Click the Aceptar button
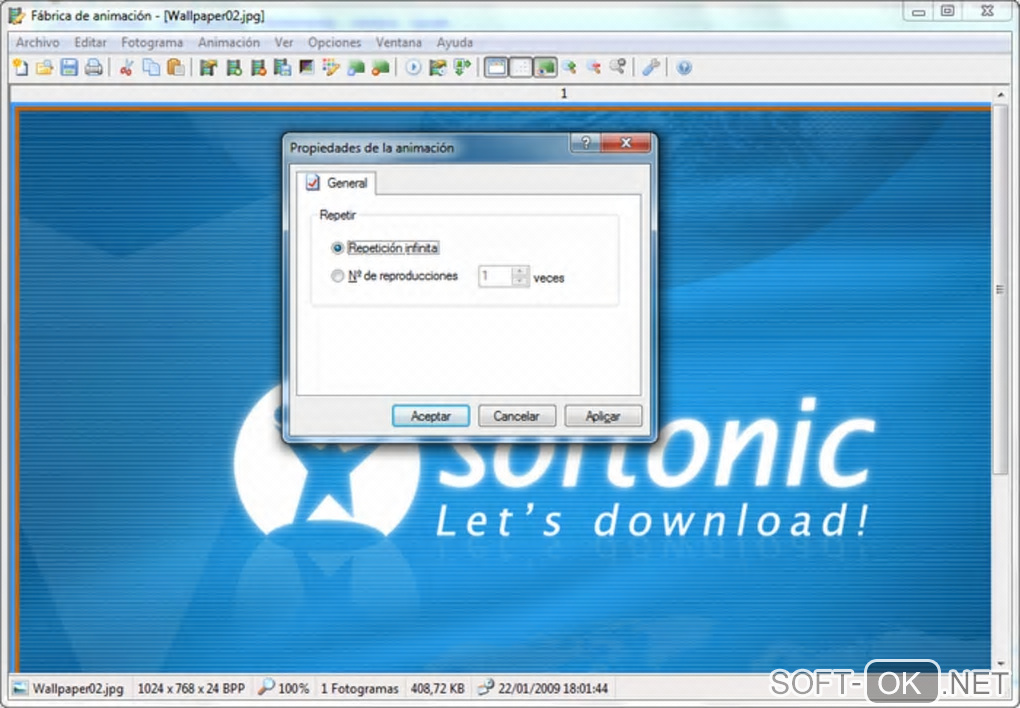The width and height of the screenshot is (1020, 708). click(431, 416)
